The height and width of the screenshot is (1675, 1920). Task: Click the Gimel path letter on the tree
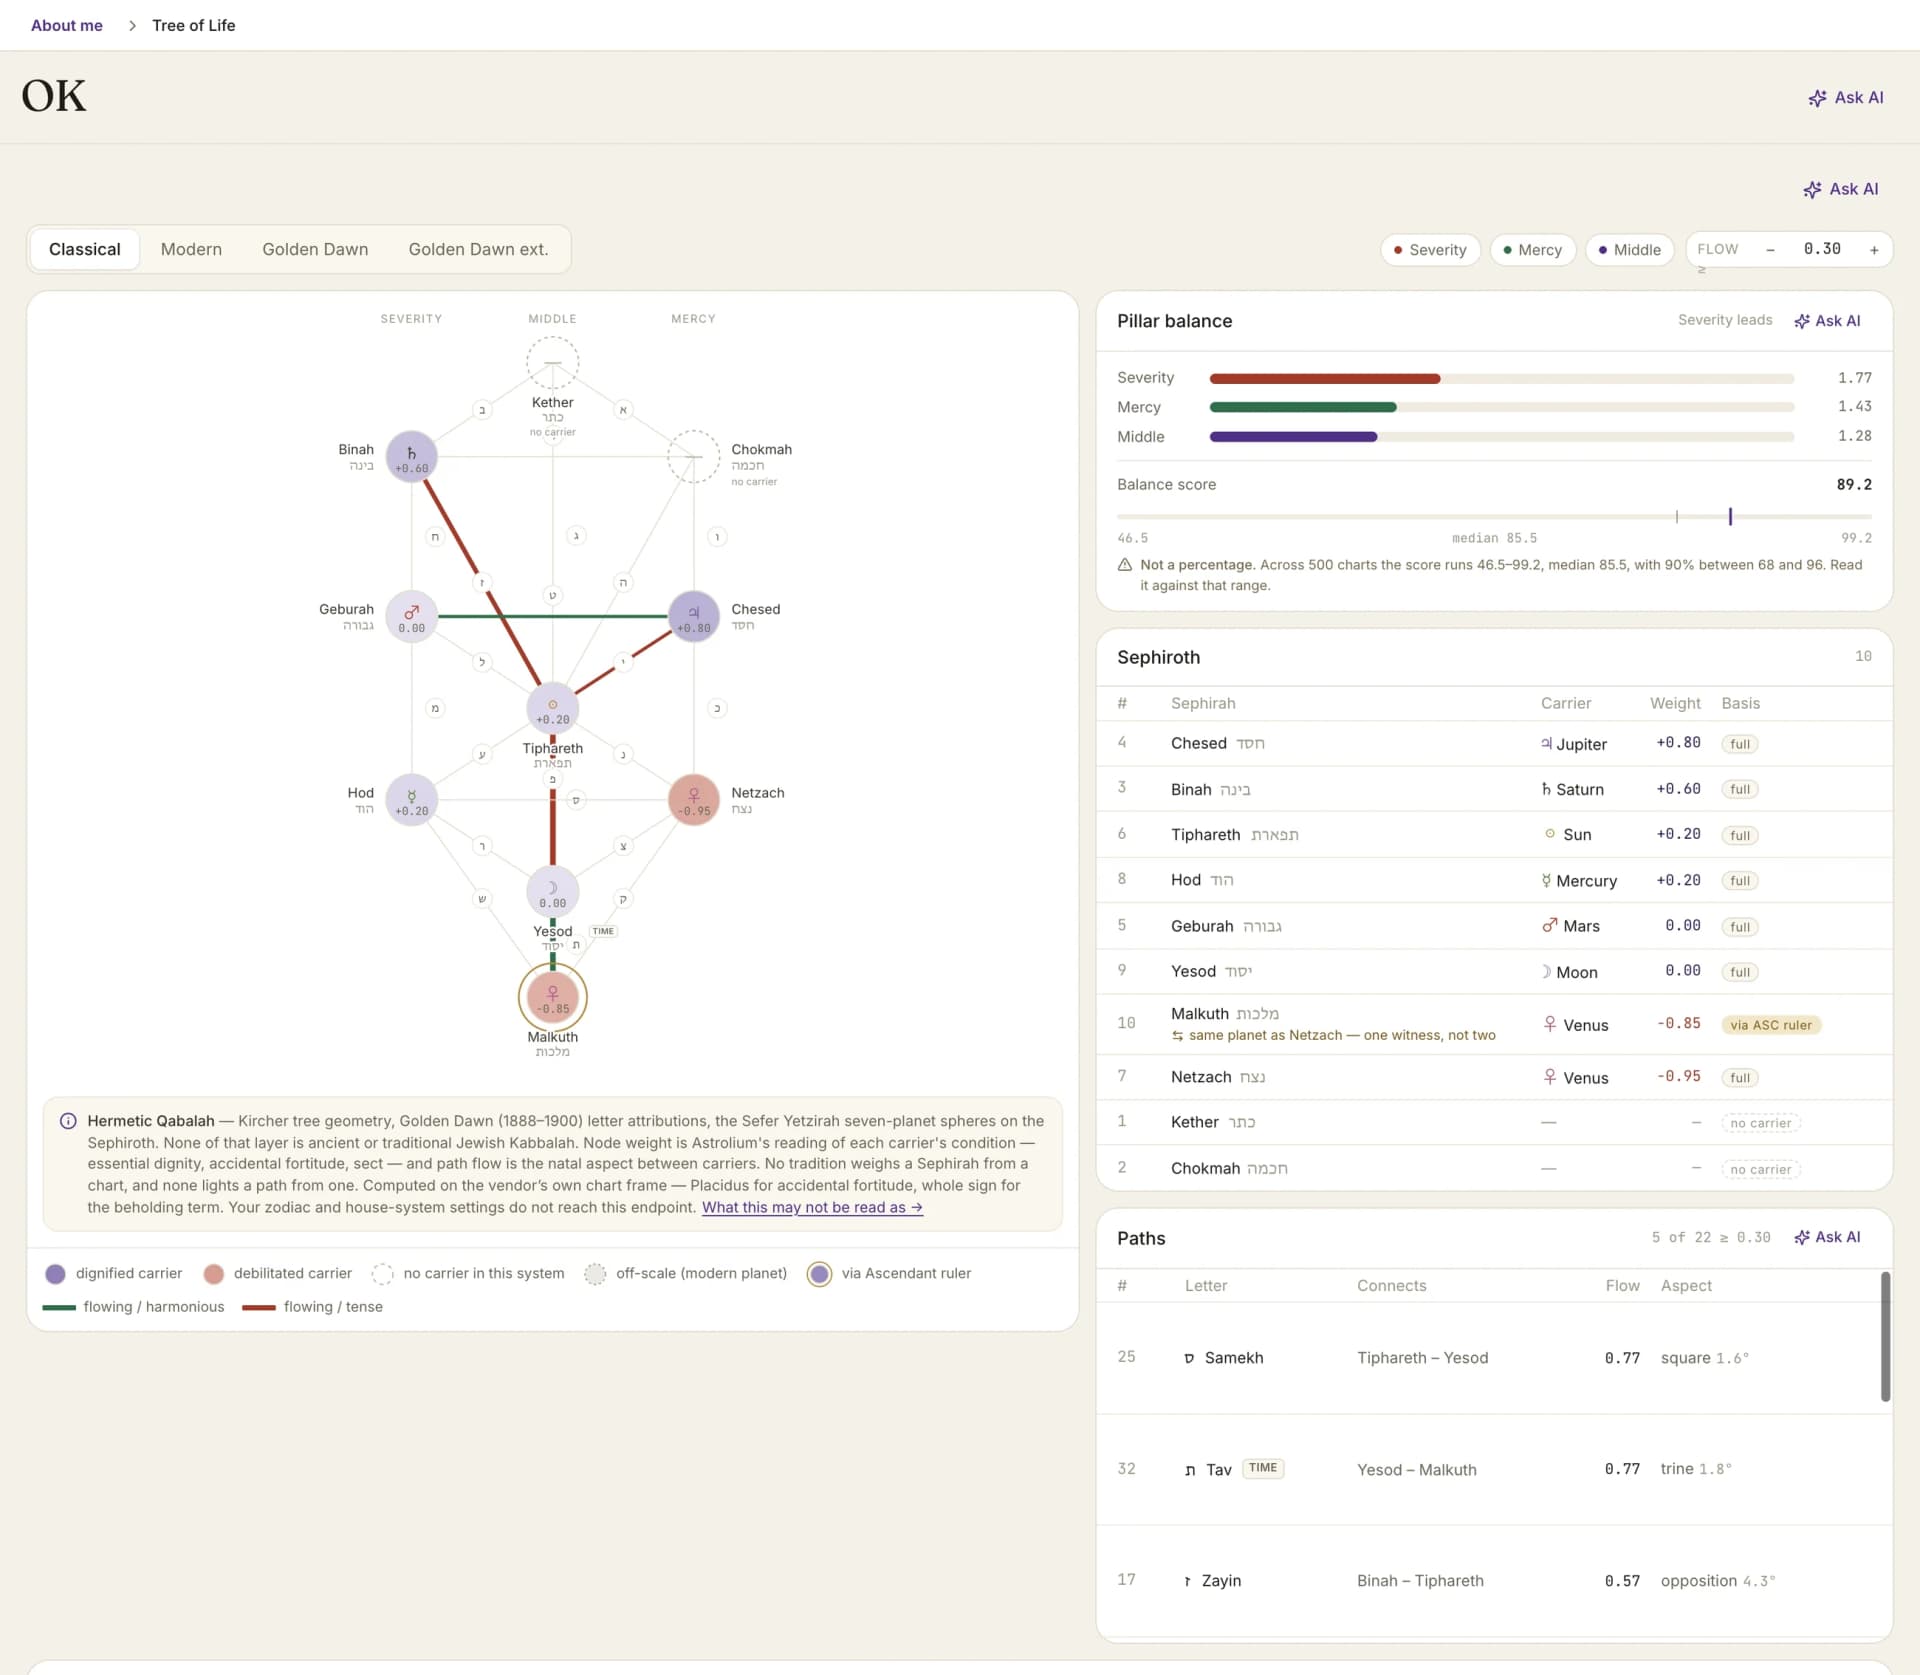tap(576, 536)
